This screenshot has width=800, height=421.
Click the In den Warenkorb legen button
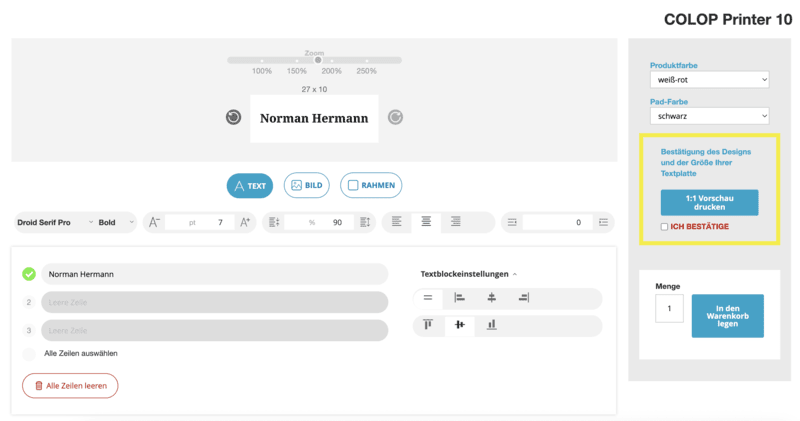pos(727,315)
